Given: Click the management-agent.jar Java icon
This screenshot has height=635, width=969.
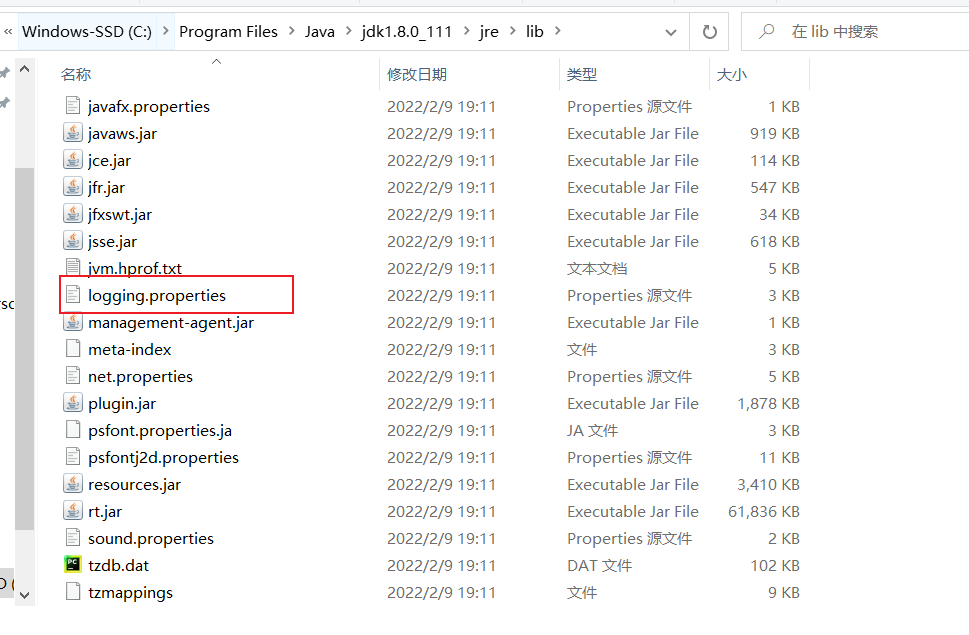Looking at the screenshot, I should tap(73, 322).
